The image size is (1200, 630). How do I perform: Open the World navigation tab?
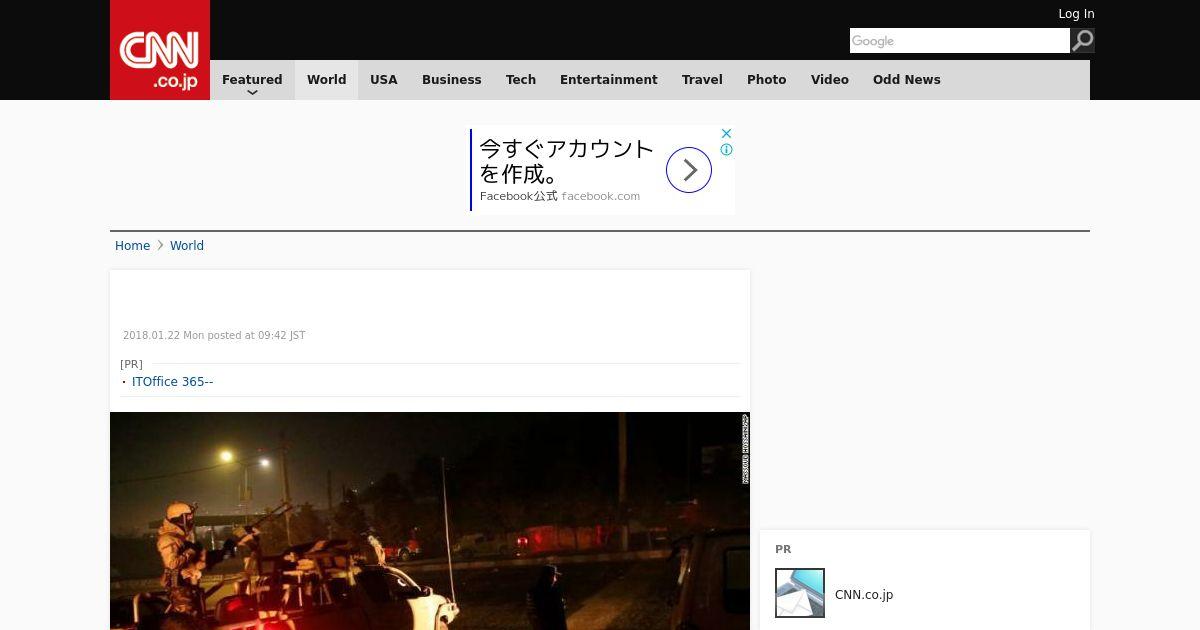tap(326, 80)
